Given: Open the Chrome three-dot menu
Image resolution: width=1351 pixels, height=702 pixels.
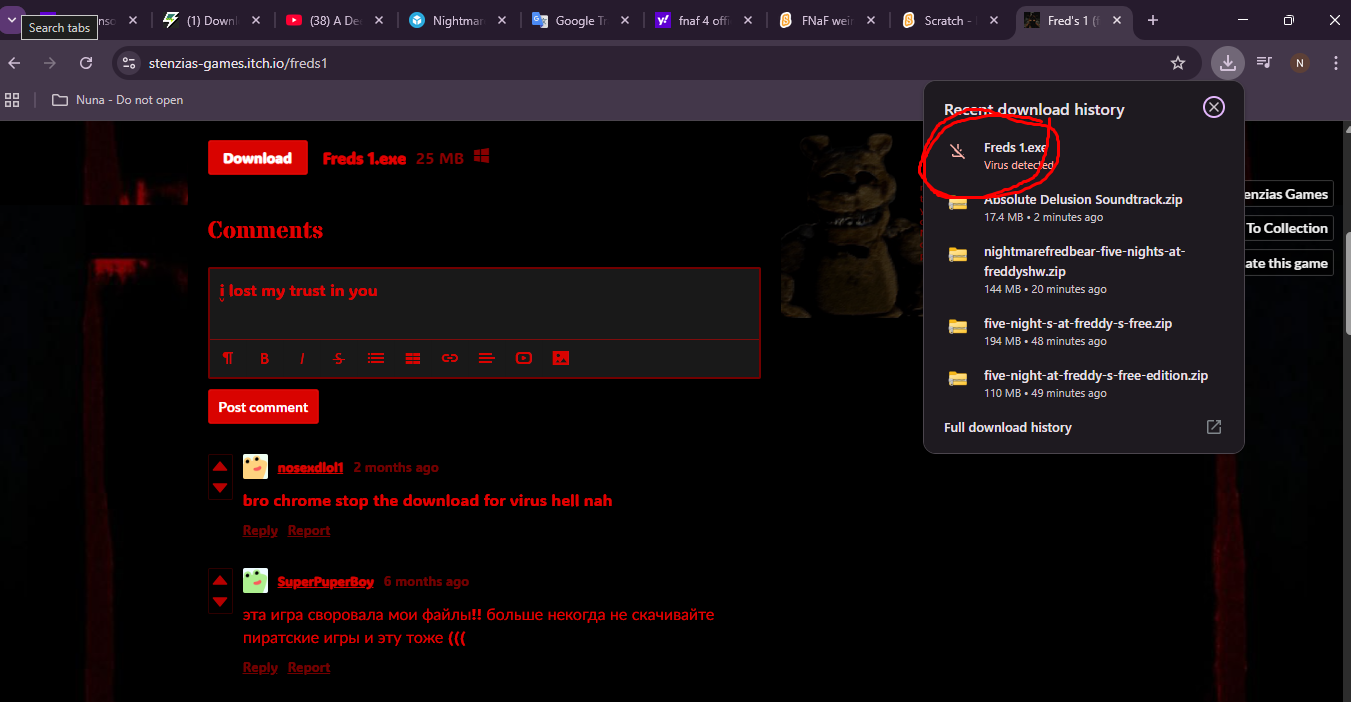Looking at the screenshot, I should pyautogui.click(x=1335, y=63).
